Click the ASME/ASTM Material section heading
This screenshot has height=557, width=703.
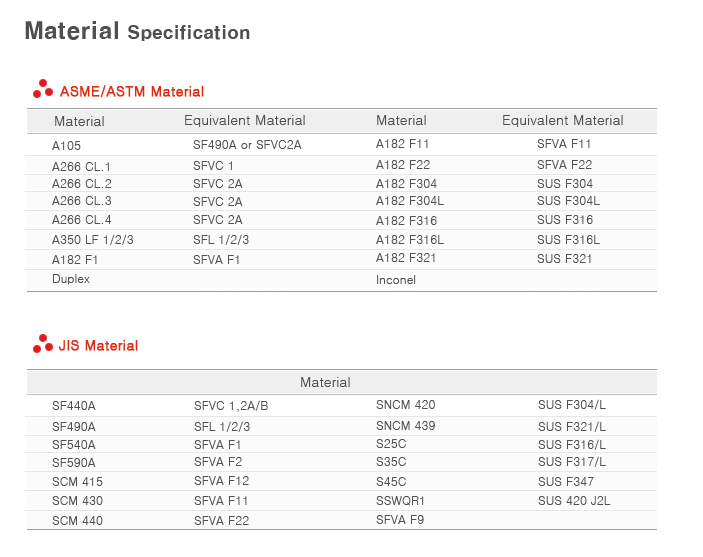(x=132, y=92)
